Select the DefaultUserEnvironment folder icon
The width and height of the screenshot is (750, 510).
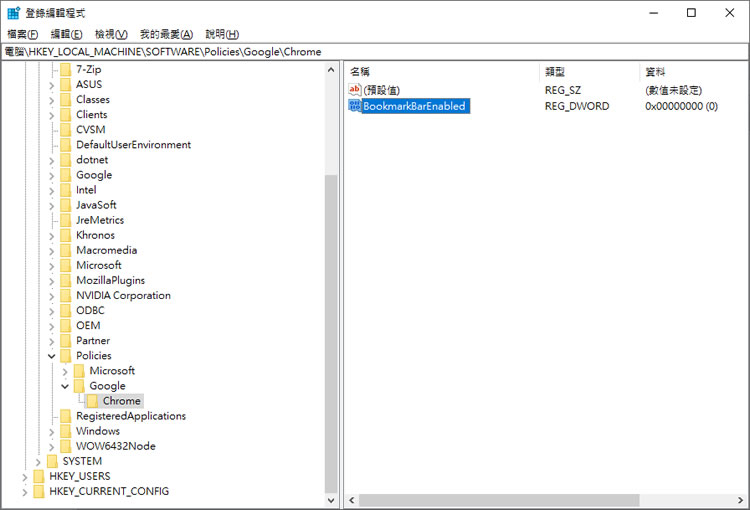tap(66, 145)
